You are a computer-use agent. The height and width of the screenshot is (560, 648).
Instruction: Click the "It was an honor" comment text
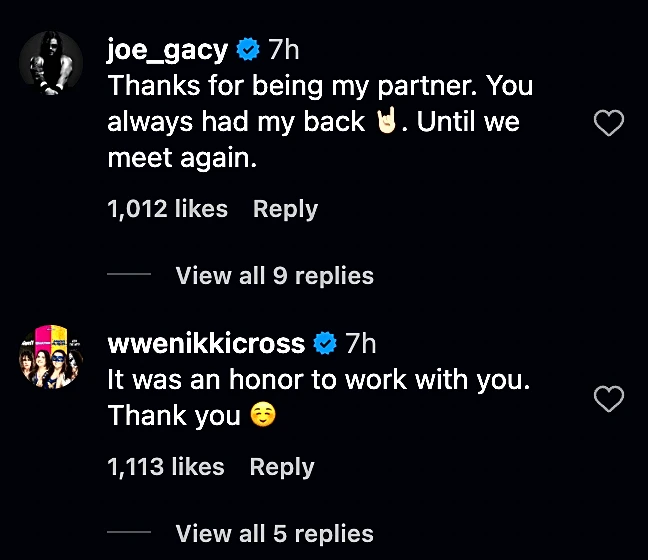tap(318, 381)
